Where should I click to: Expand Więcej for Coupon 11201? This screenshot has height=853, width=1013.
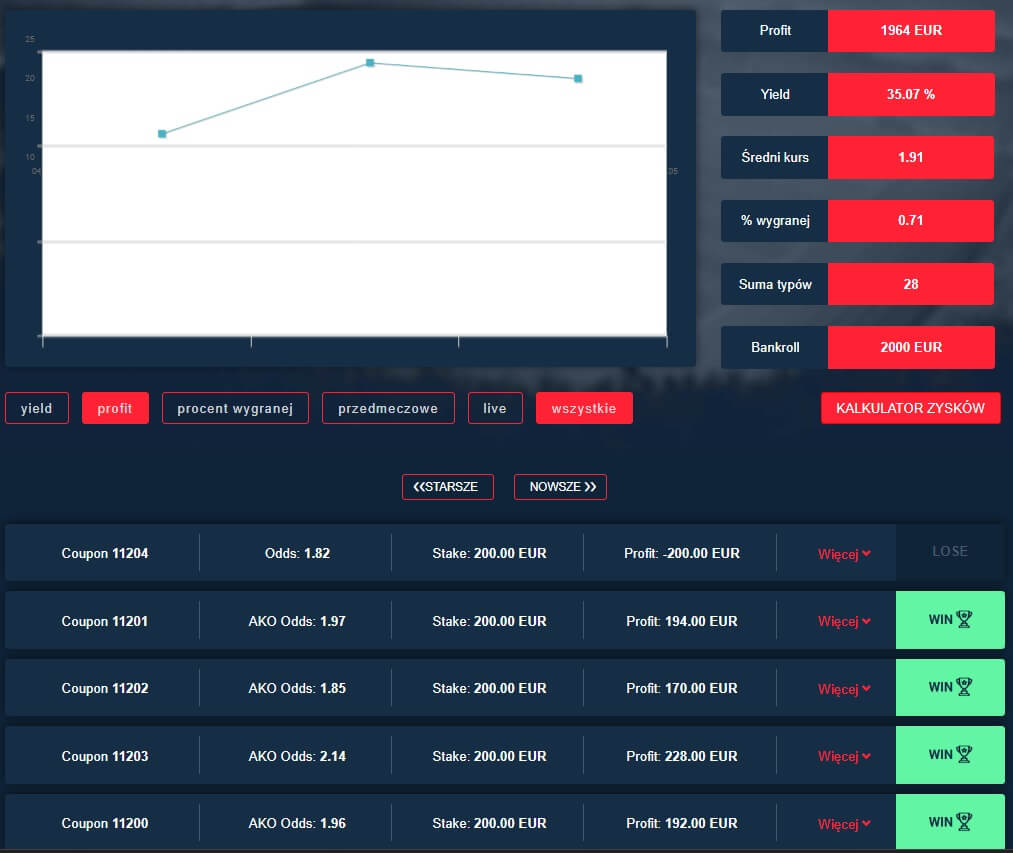point(844,621)
